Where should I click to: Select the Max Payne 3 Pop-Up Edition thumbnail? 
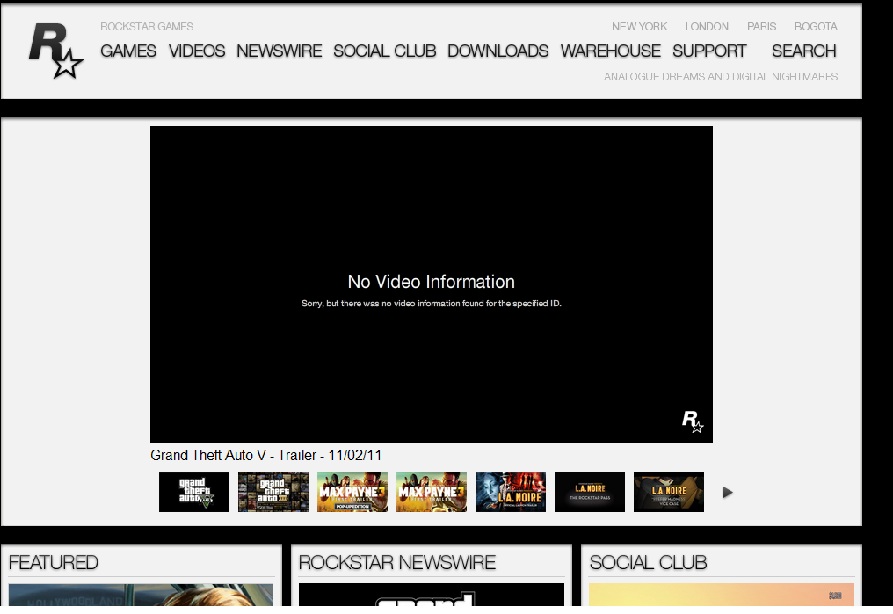[353, 492]
